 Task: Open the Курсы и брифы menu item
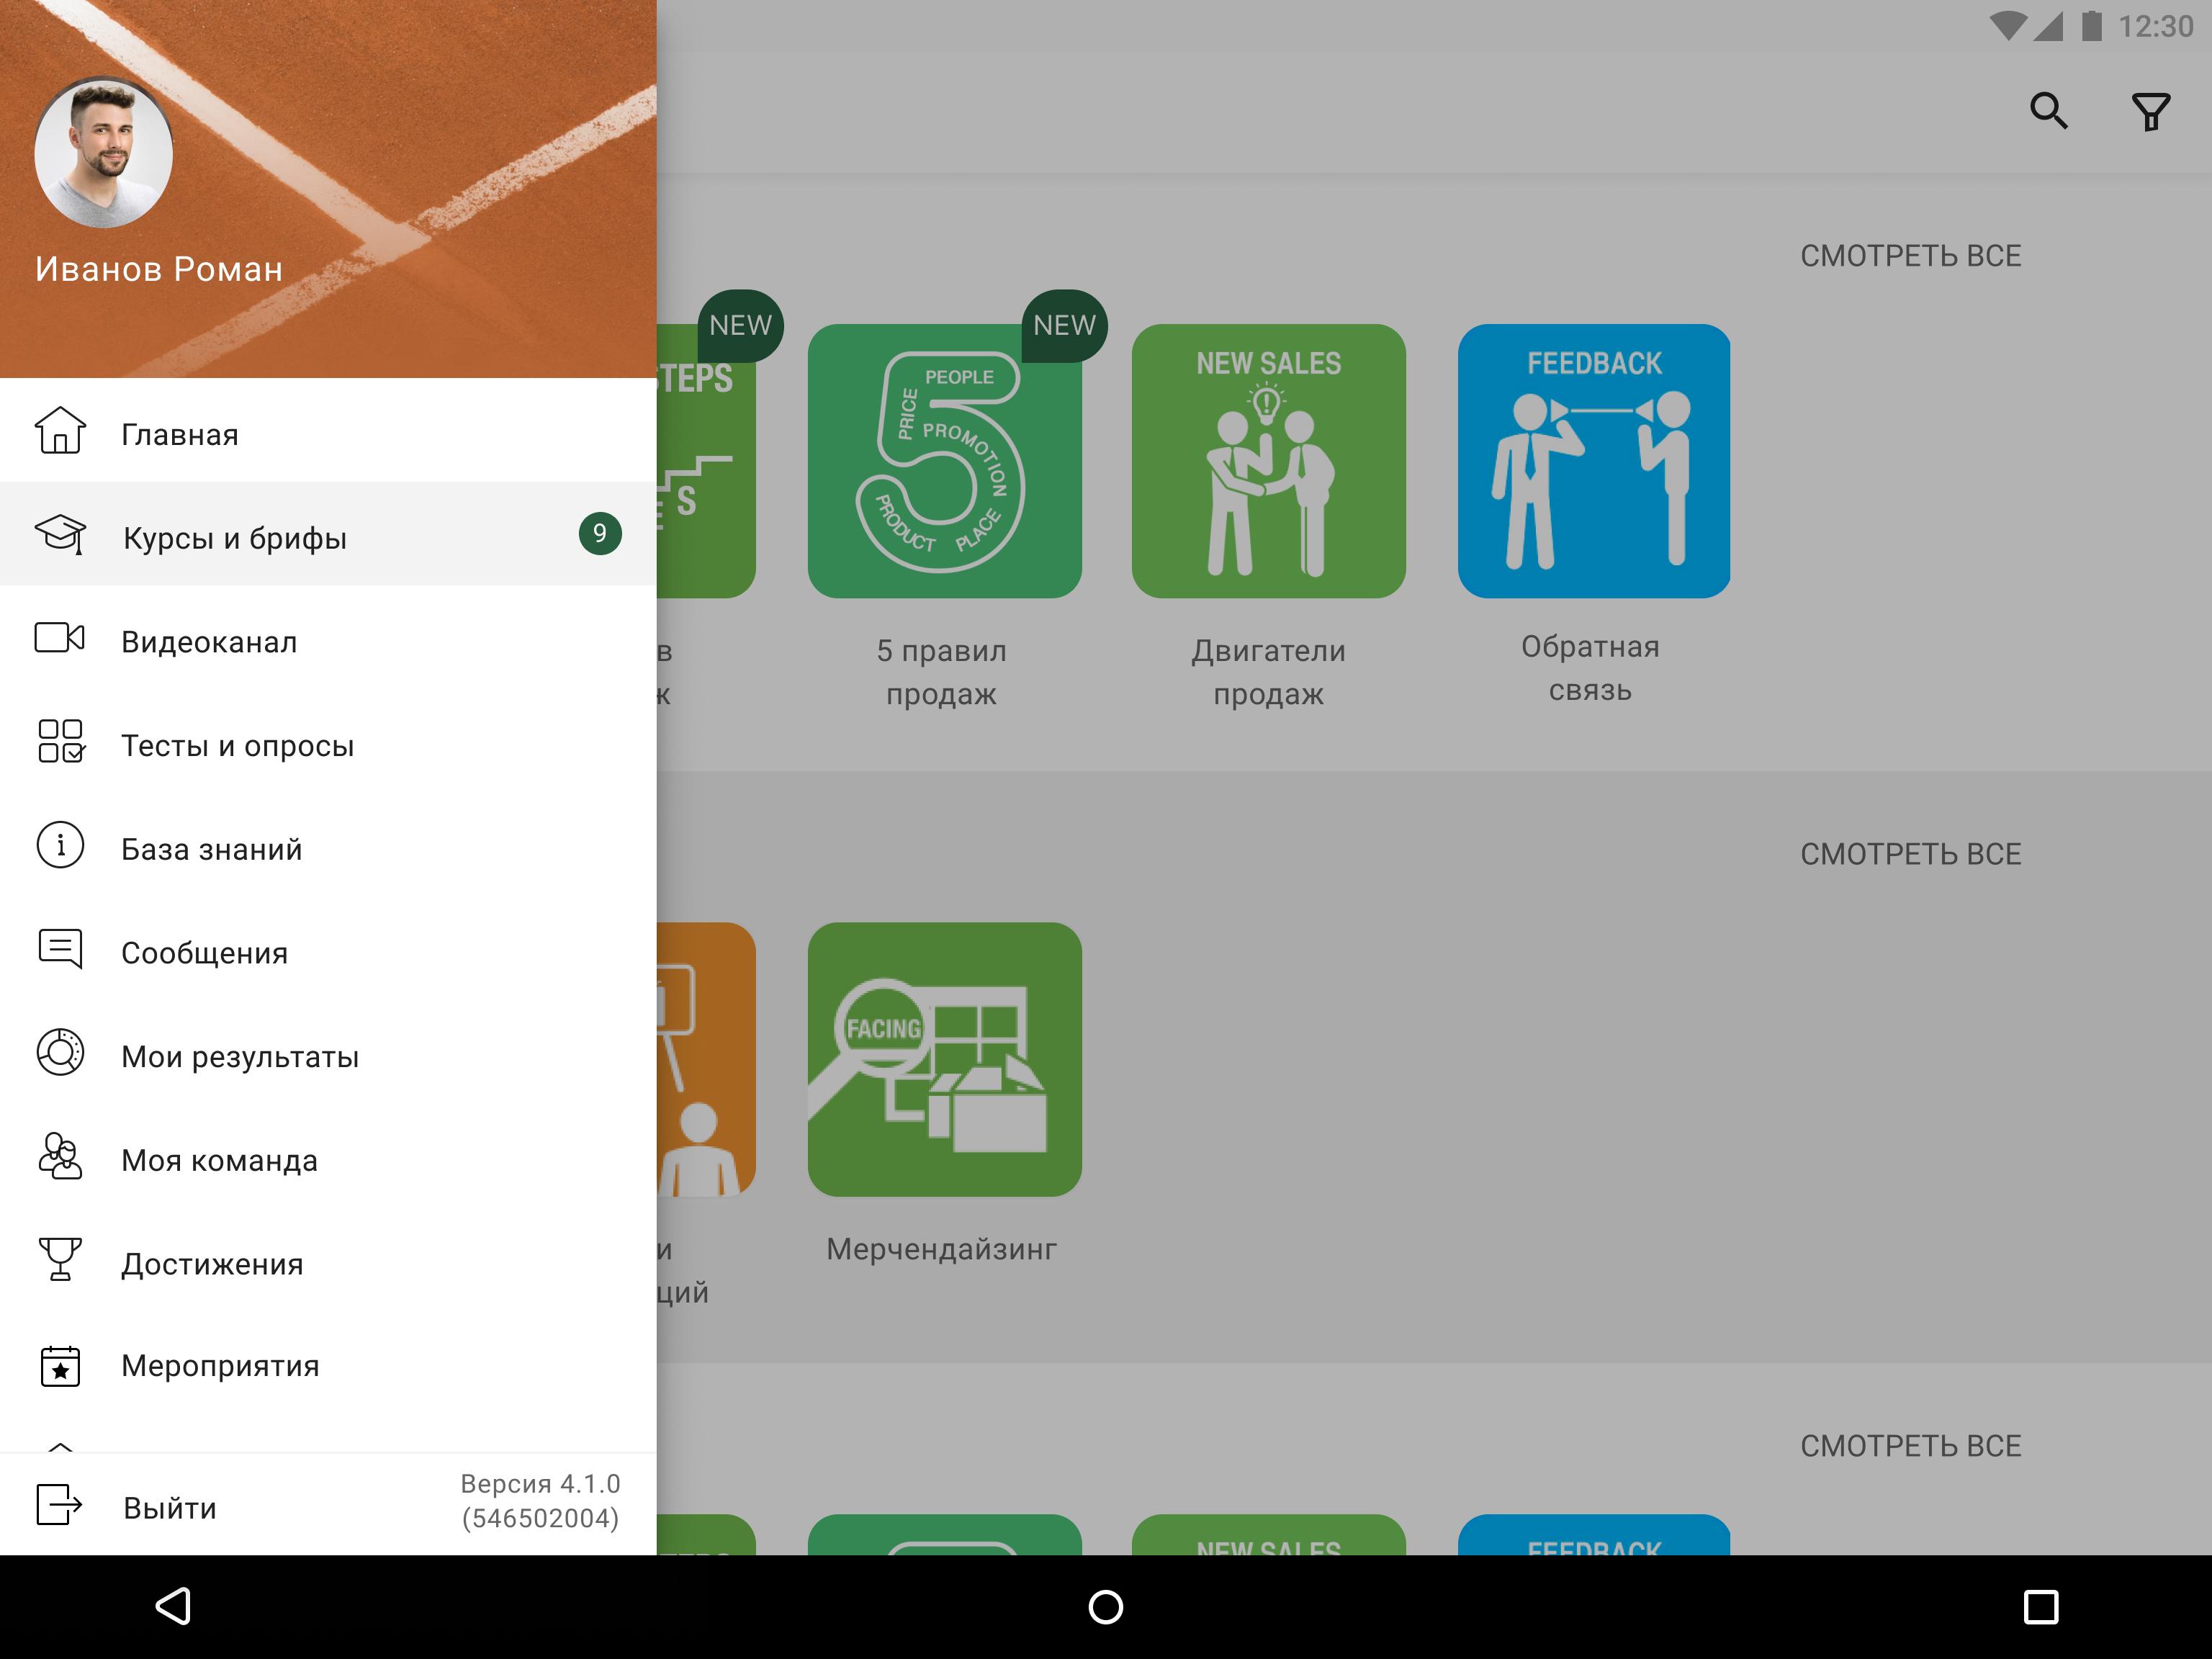(235, 538)
